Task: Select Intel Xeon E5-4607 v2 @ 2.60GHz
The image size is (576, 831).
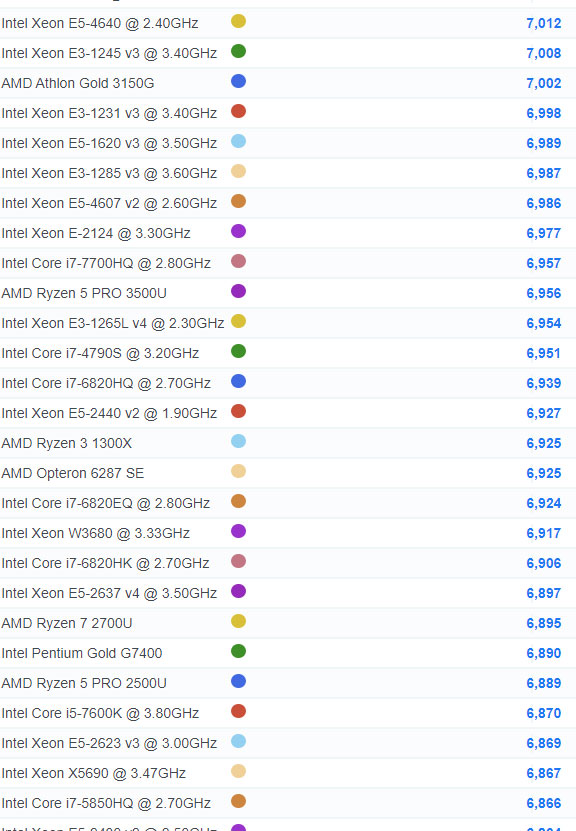Action: pyautogui.click(x=109, y=204)
